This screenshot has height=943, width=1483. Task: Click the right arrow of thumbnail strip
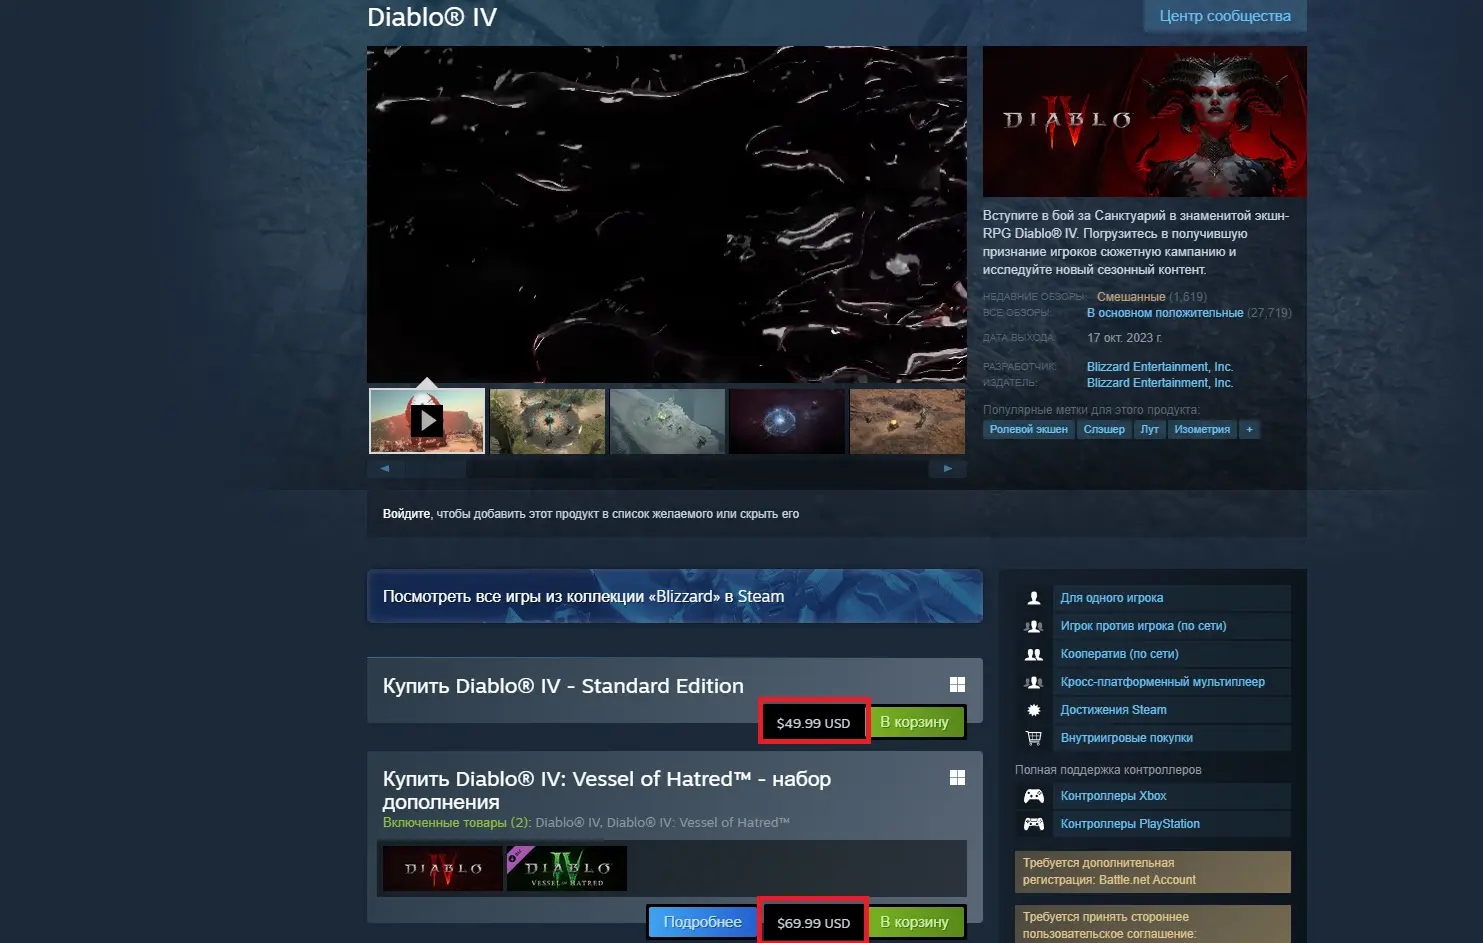948,468
